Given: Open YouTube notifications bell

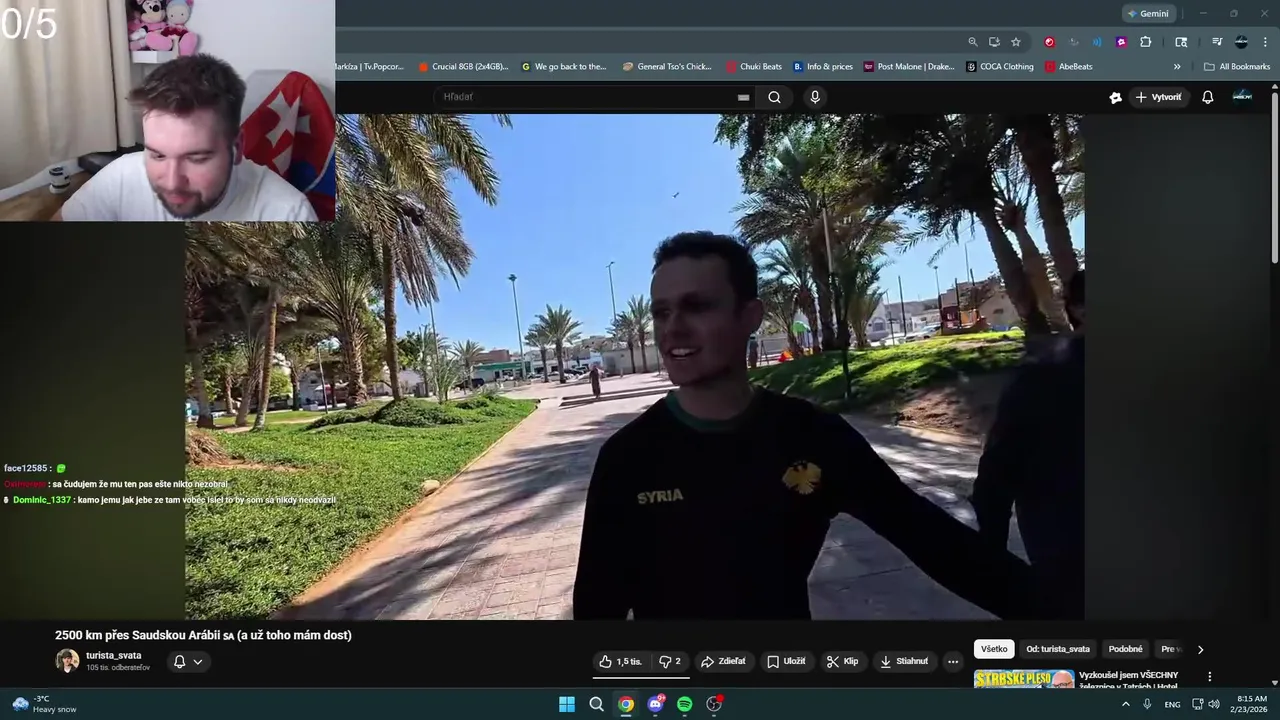Looking at the screenshot, I should [1207, 97].
